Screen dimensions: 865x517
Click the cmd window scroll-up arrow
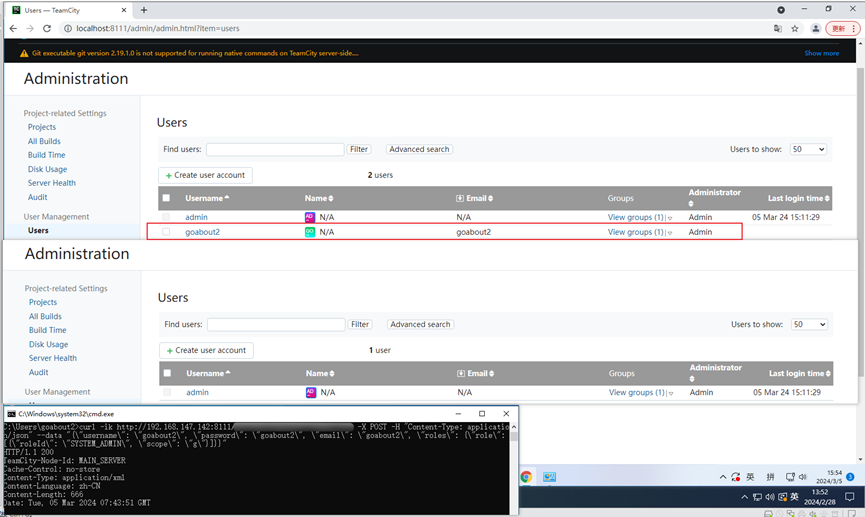pyautogui.click(x=514, y=427)
